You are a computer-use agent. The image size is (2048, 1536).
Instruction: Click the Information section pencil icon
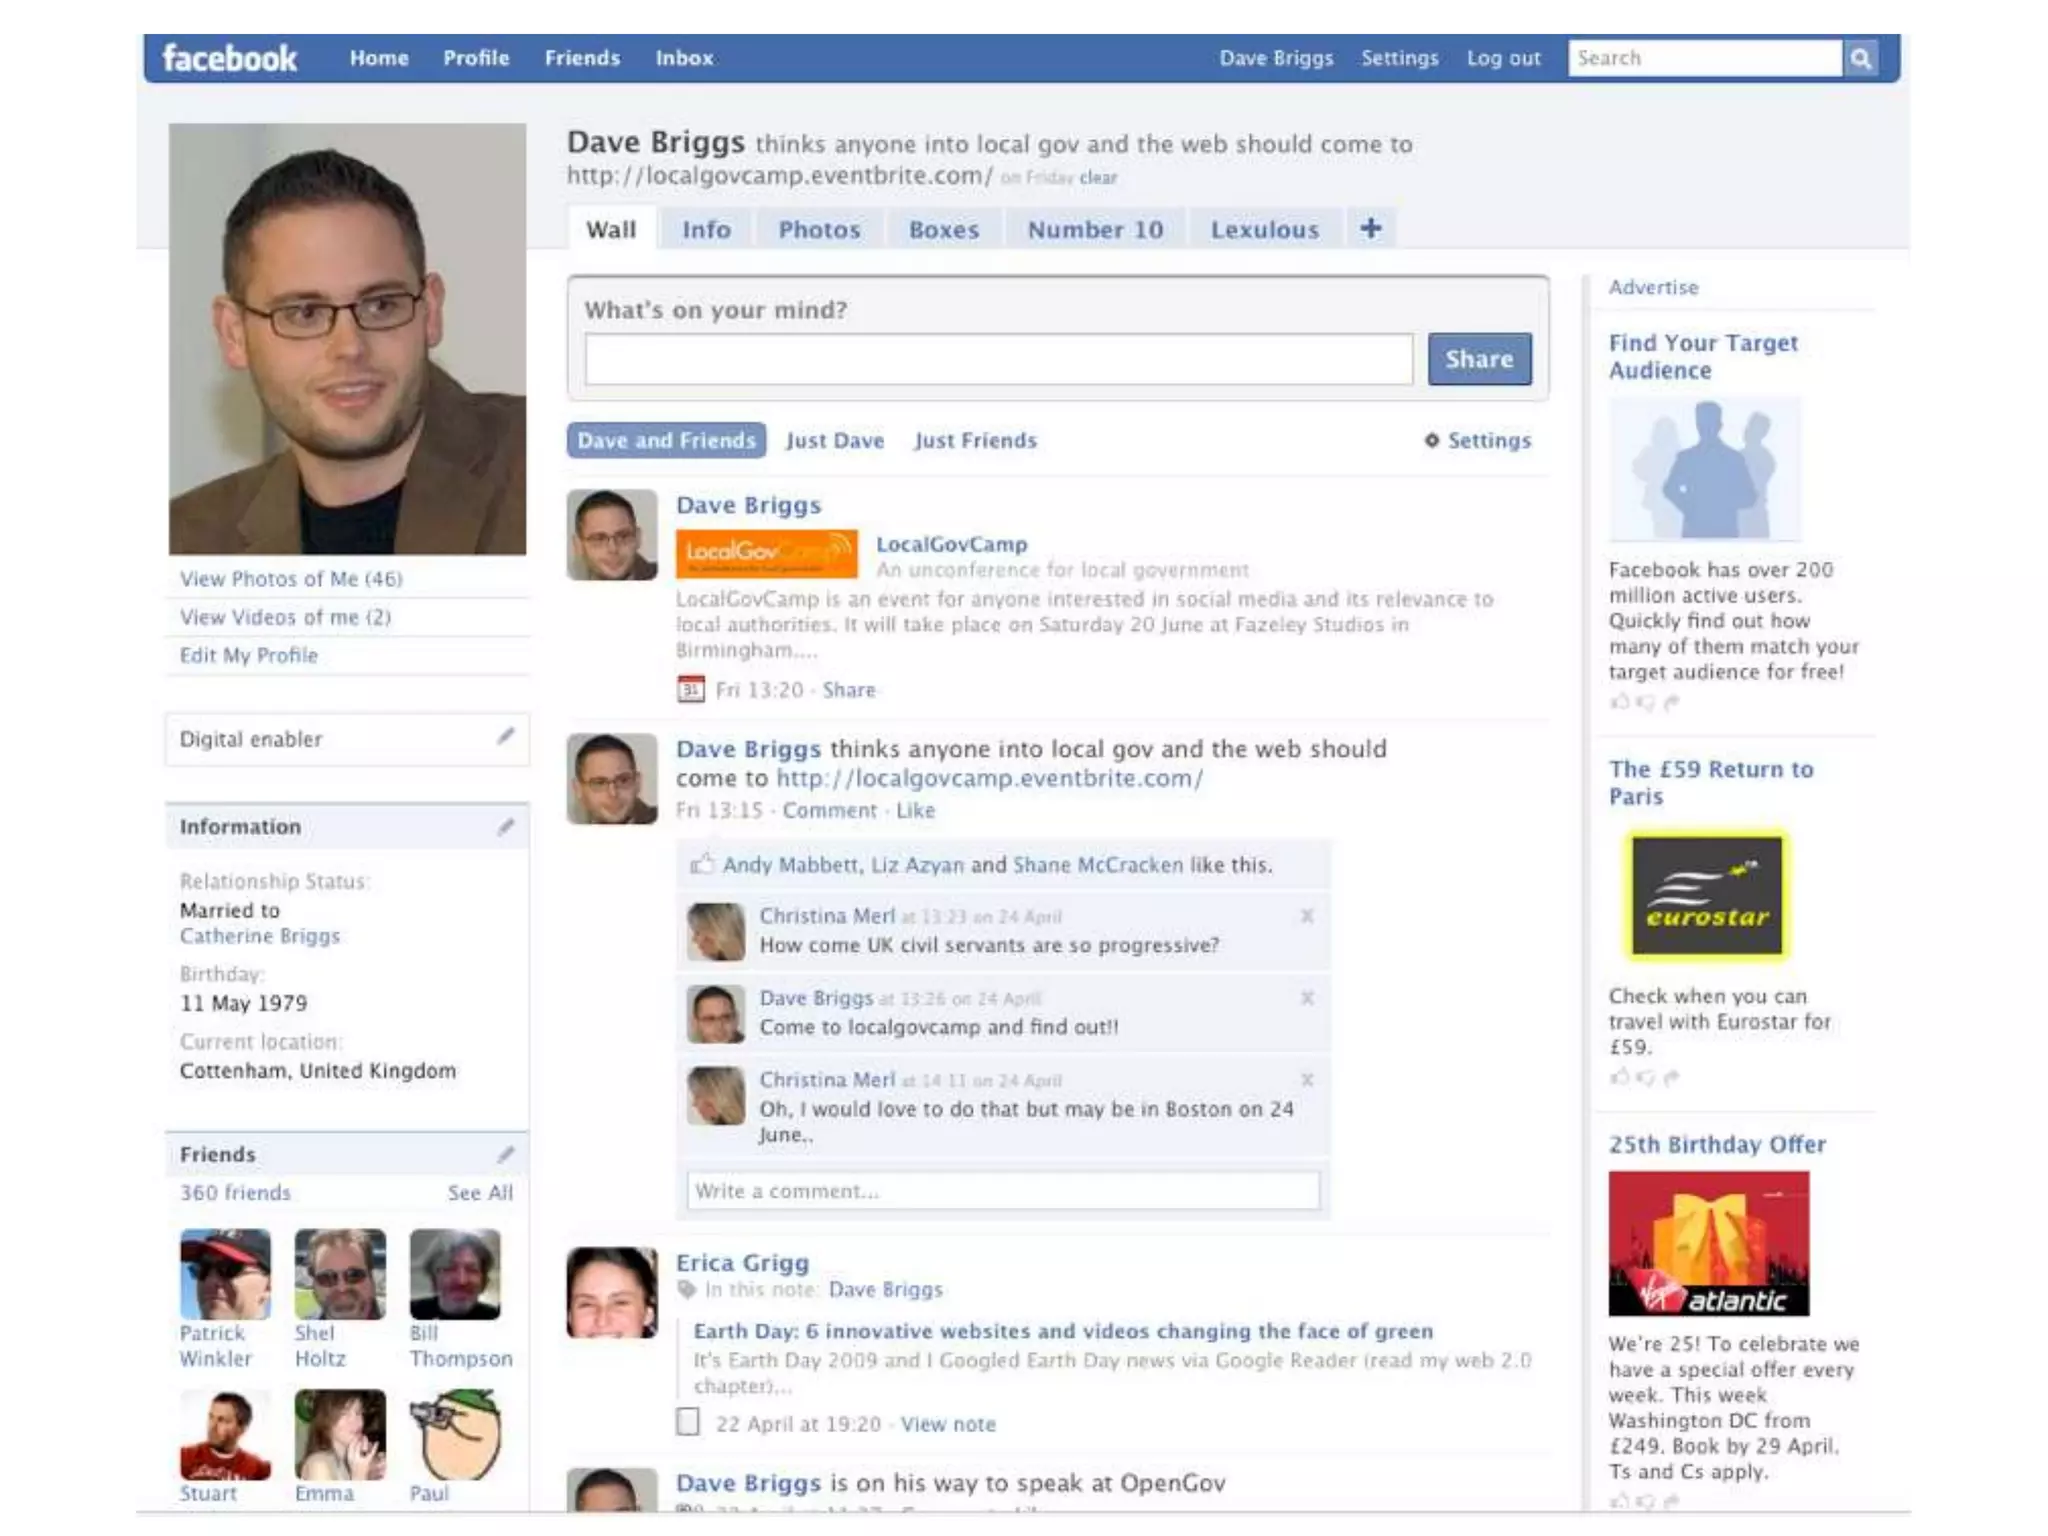506,827
